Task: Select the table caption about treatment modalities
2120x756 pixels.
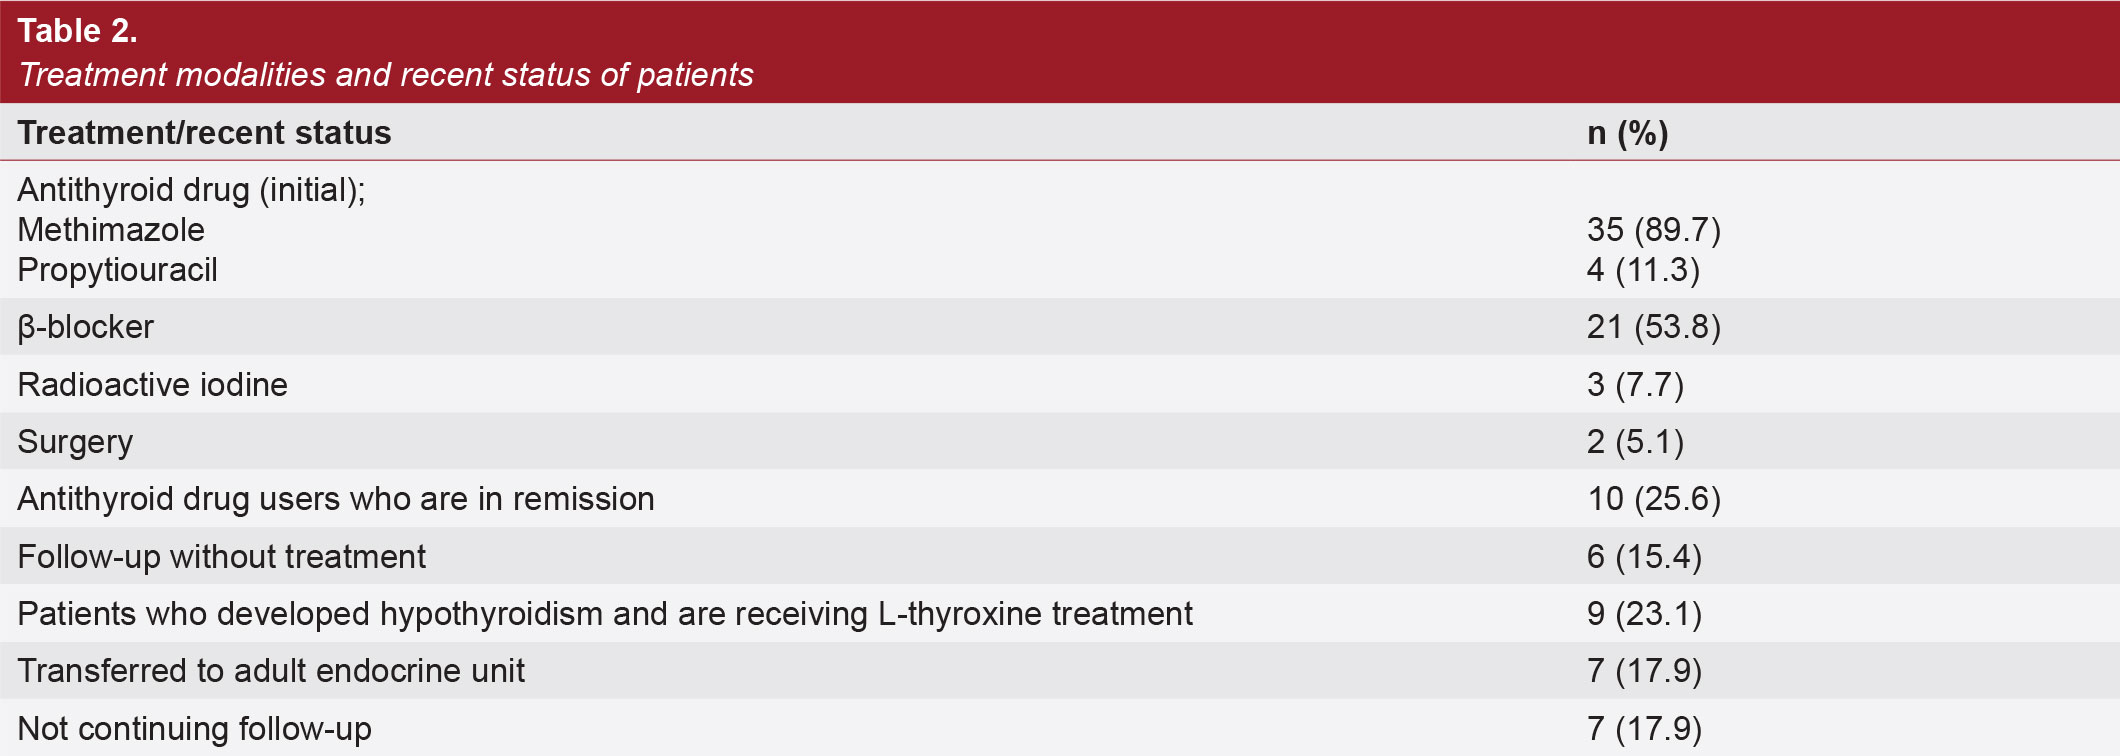Action: [x=386, y=75]
